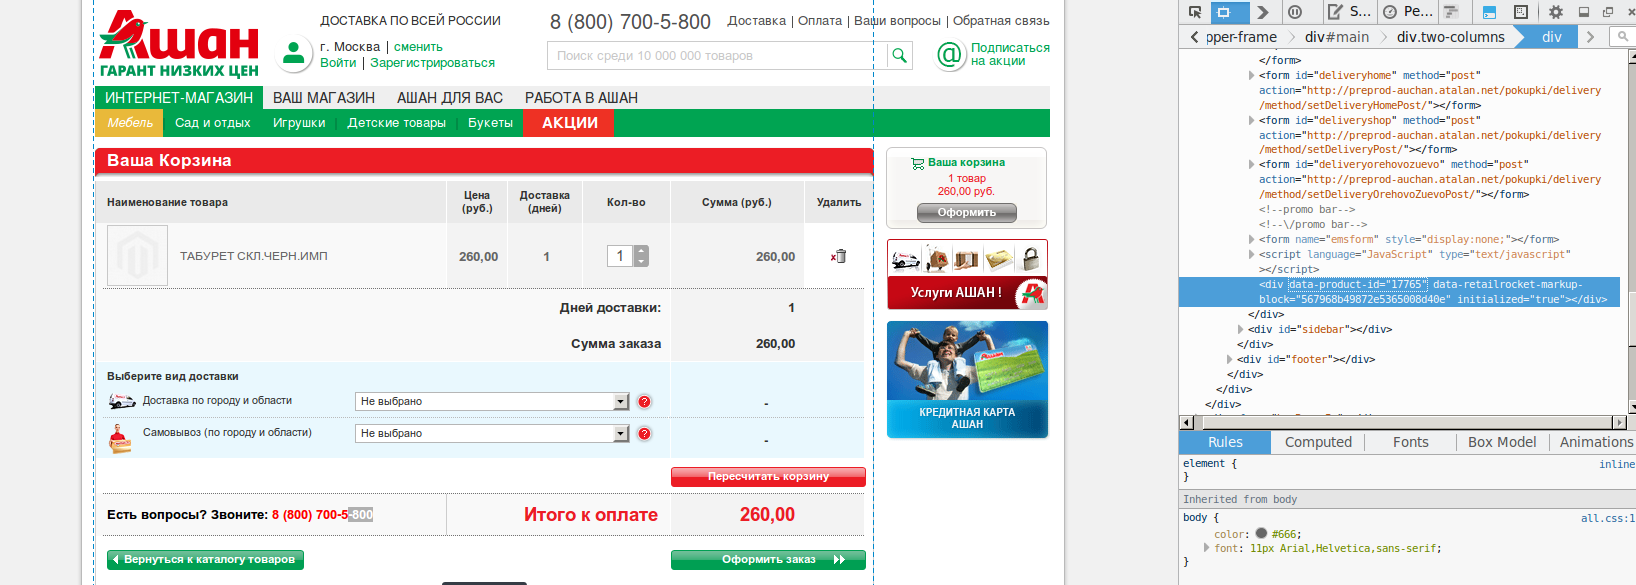Click the dotted-square frame icon in devtools
Image resolution: width=1636 pixels, height=585 pixels.
pos(1521,12)
